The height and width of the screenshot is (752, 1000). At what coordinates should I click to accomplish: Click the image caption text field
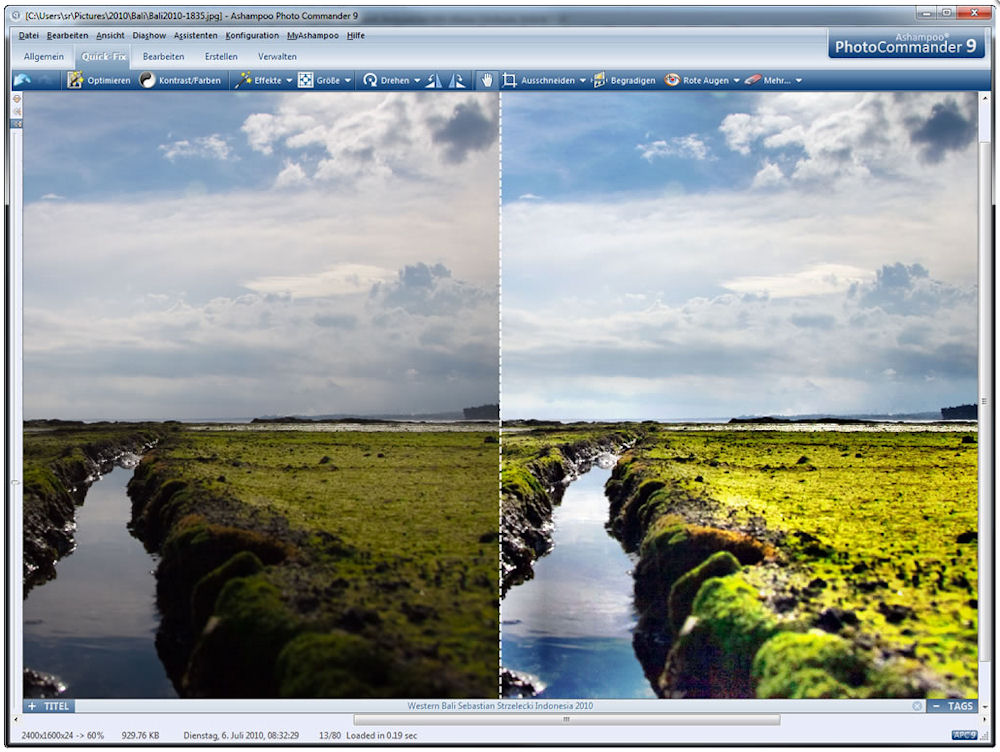point(500,706)
